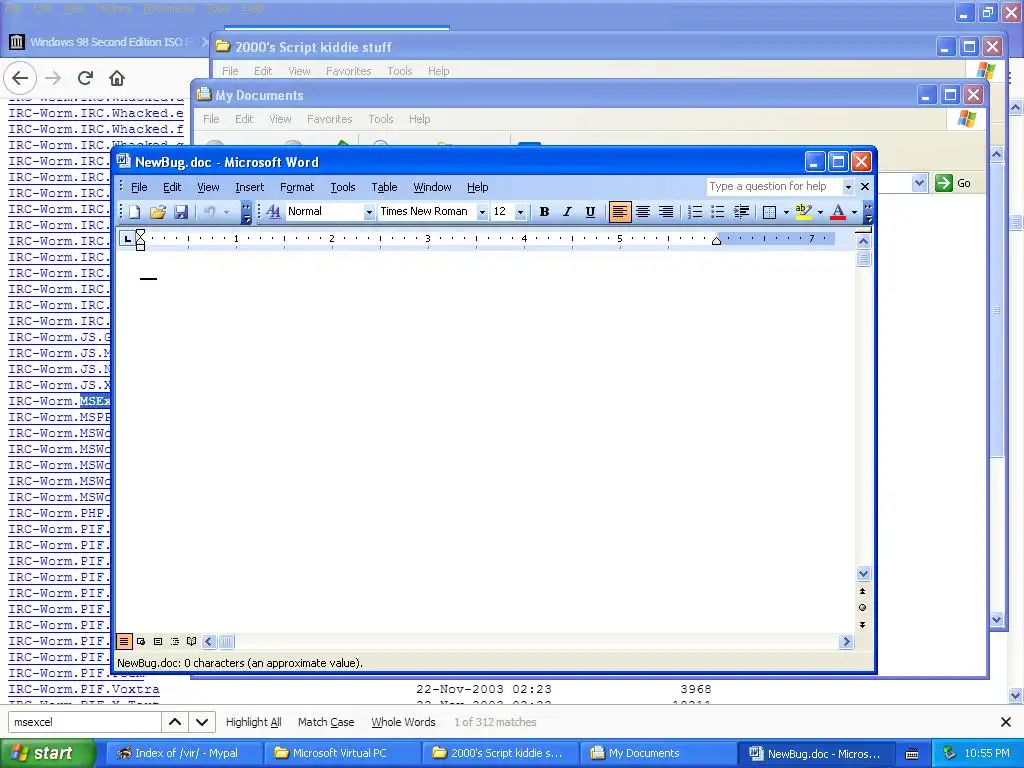
Task: Open the Format menu in Word
Action: (x=297, y=187)
